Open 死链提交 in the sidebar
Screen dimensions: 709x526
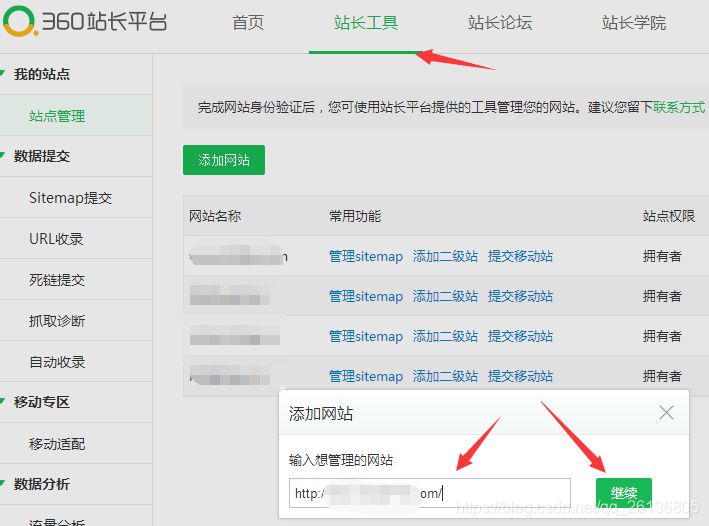click(x=57, y=280)
